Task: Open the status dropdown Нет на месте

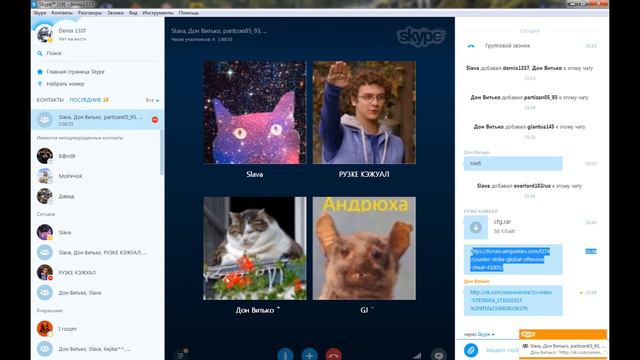Action: (x=72, y=39)
